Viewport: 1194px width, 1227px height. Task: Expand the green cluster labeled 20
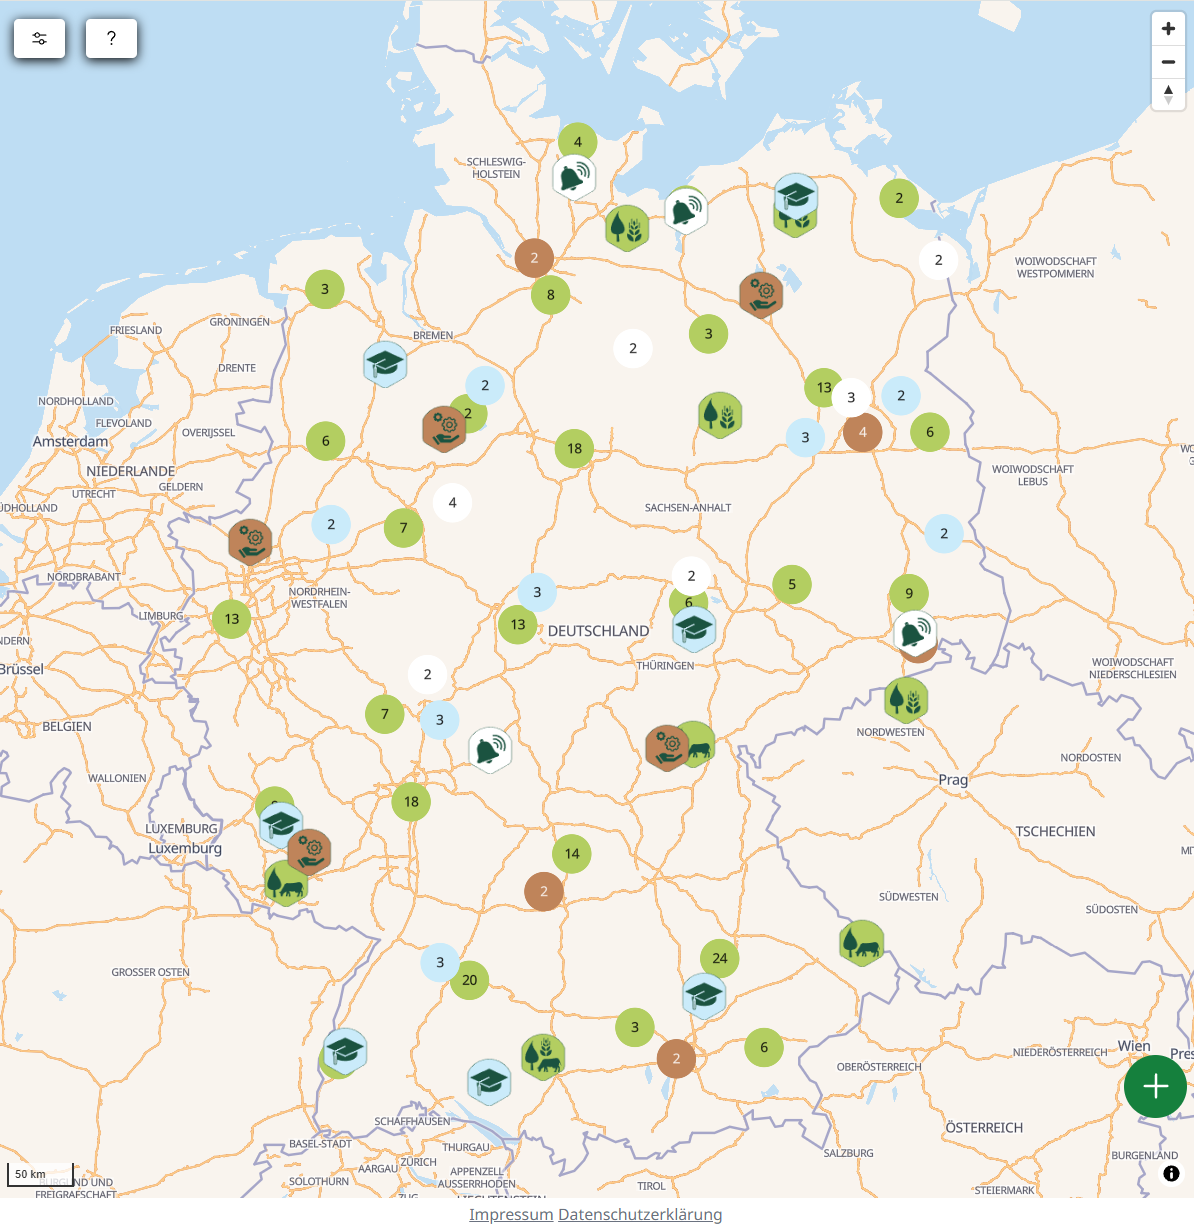coord(469,980)
